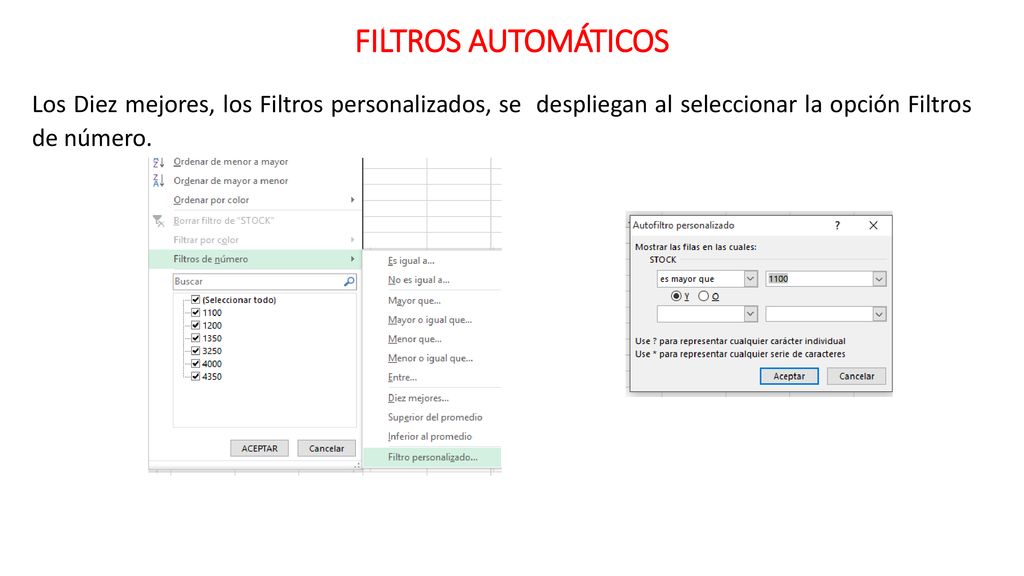Click the sort descending Z-A icon
The height and width of the screenshot is (576, 1024).
159,181
